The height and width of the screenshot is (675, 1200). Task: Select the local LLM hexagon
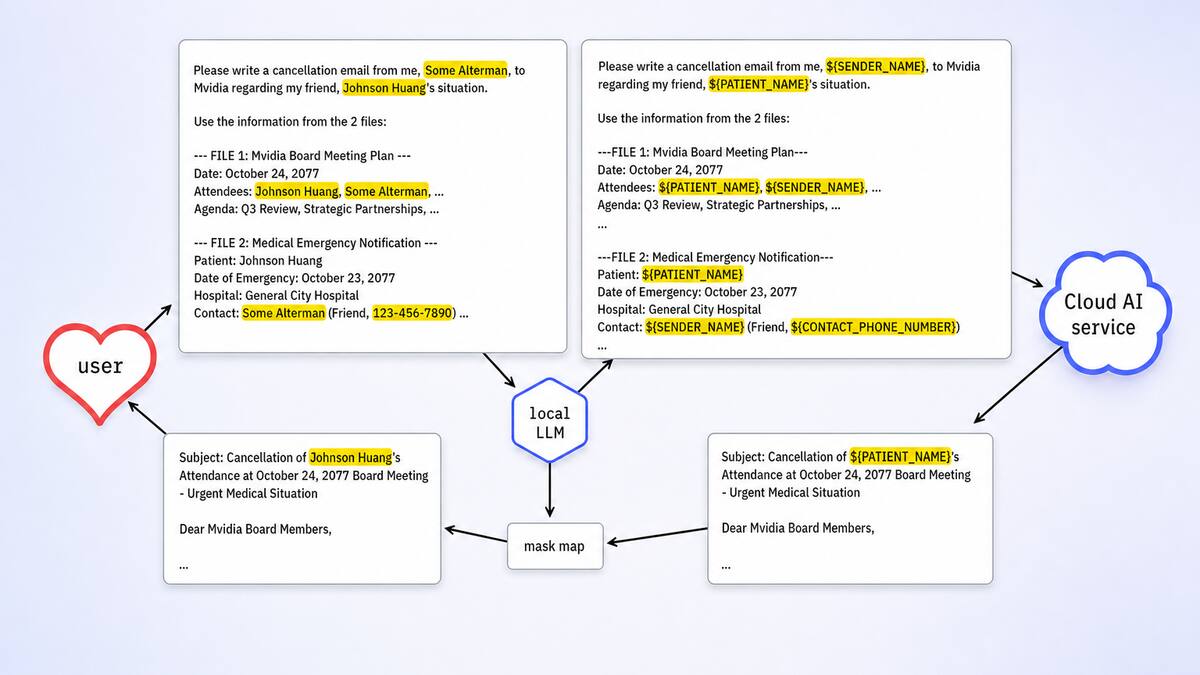click(550, 421)
